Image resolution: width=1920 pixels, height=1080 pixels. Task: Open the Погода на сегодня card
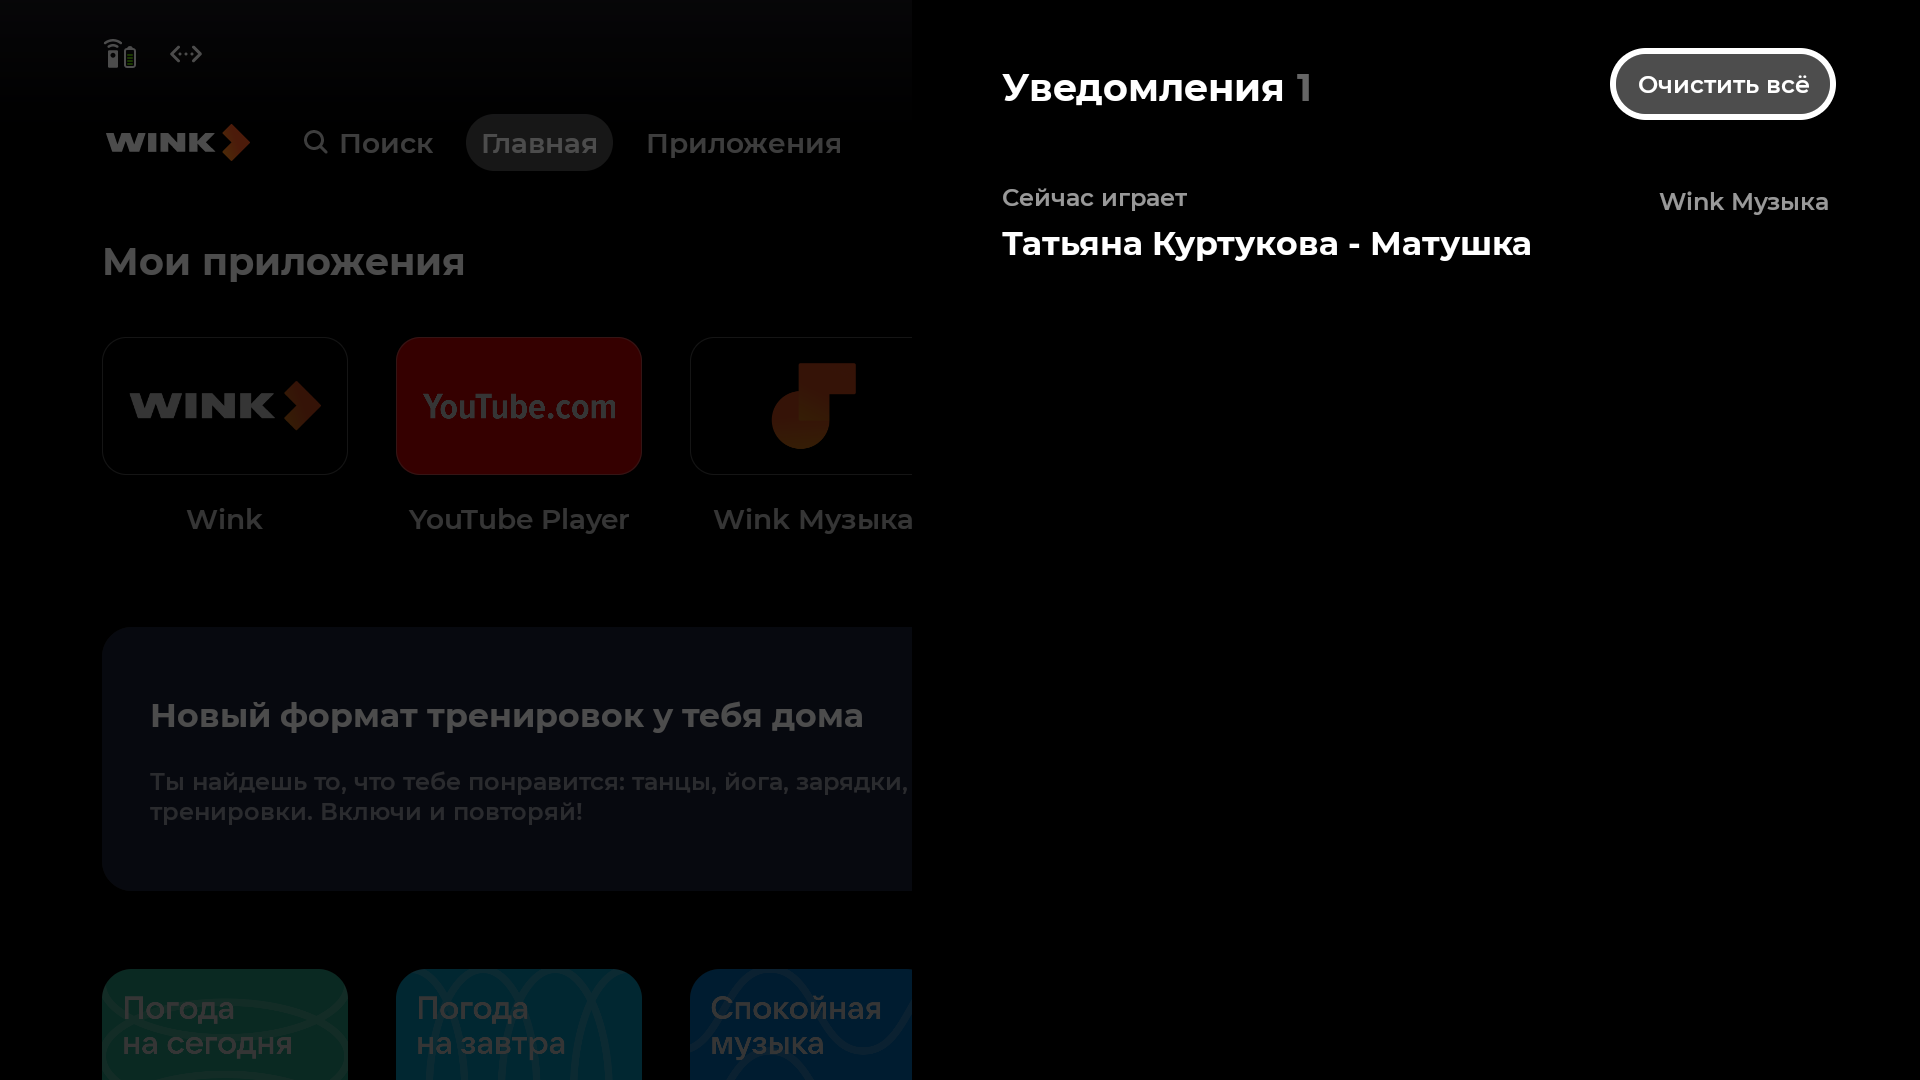click(x=225, y=1024)
